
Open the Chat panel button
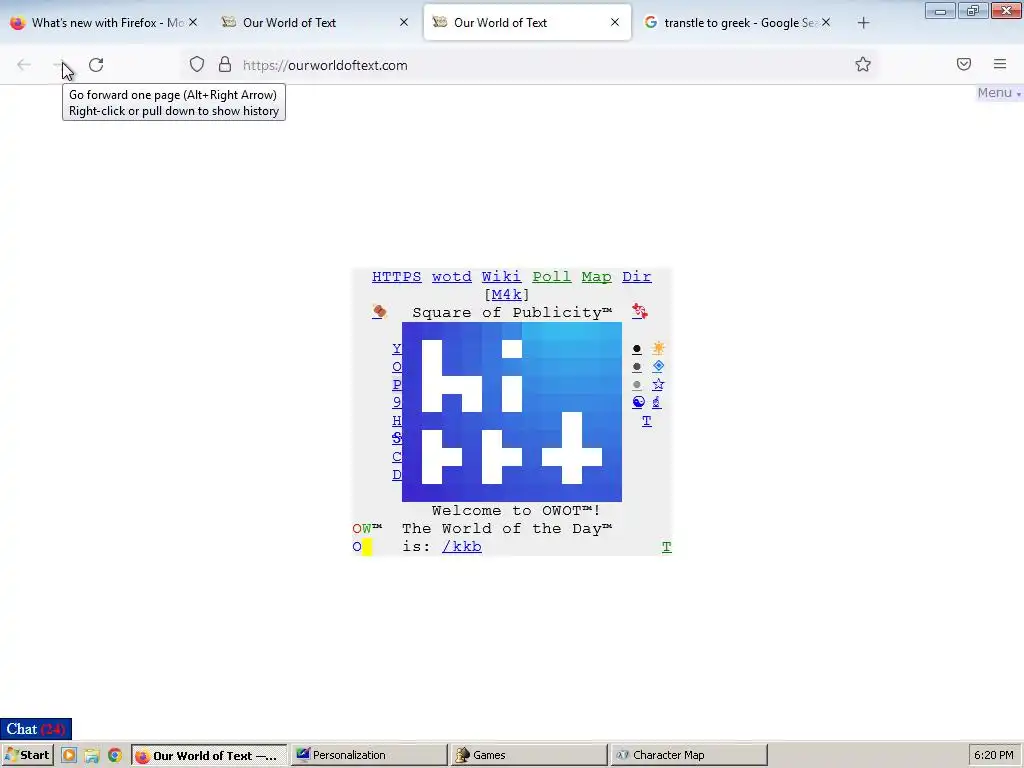tap(36, 729)
